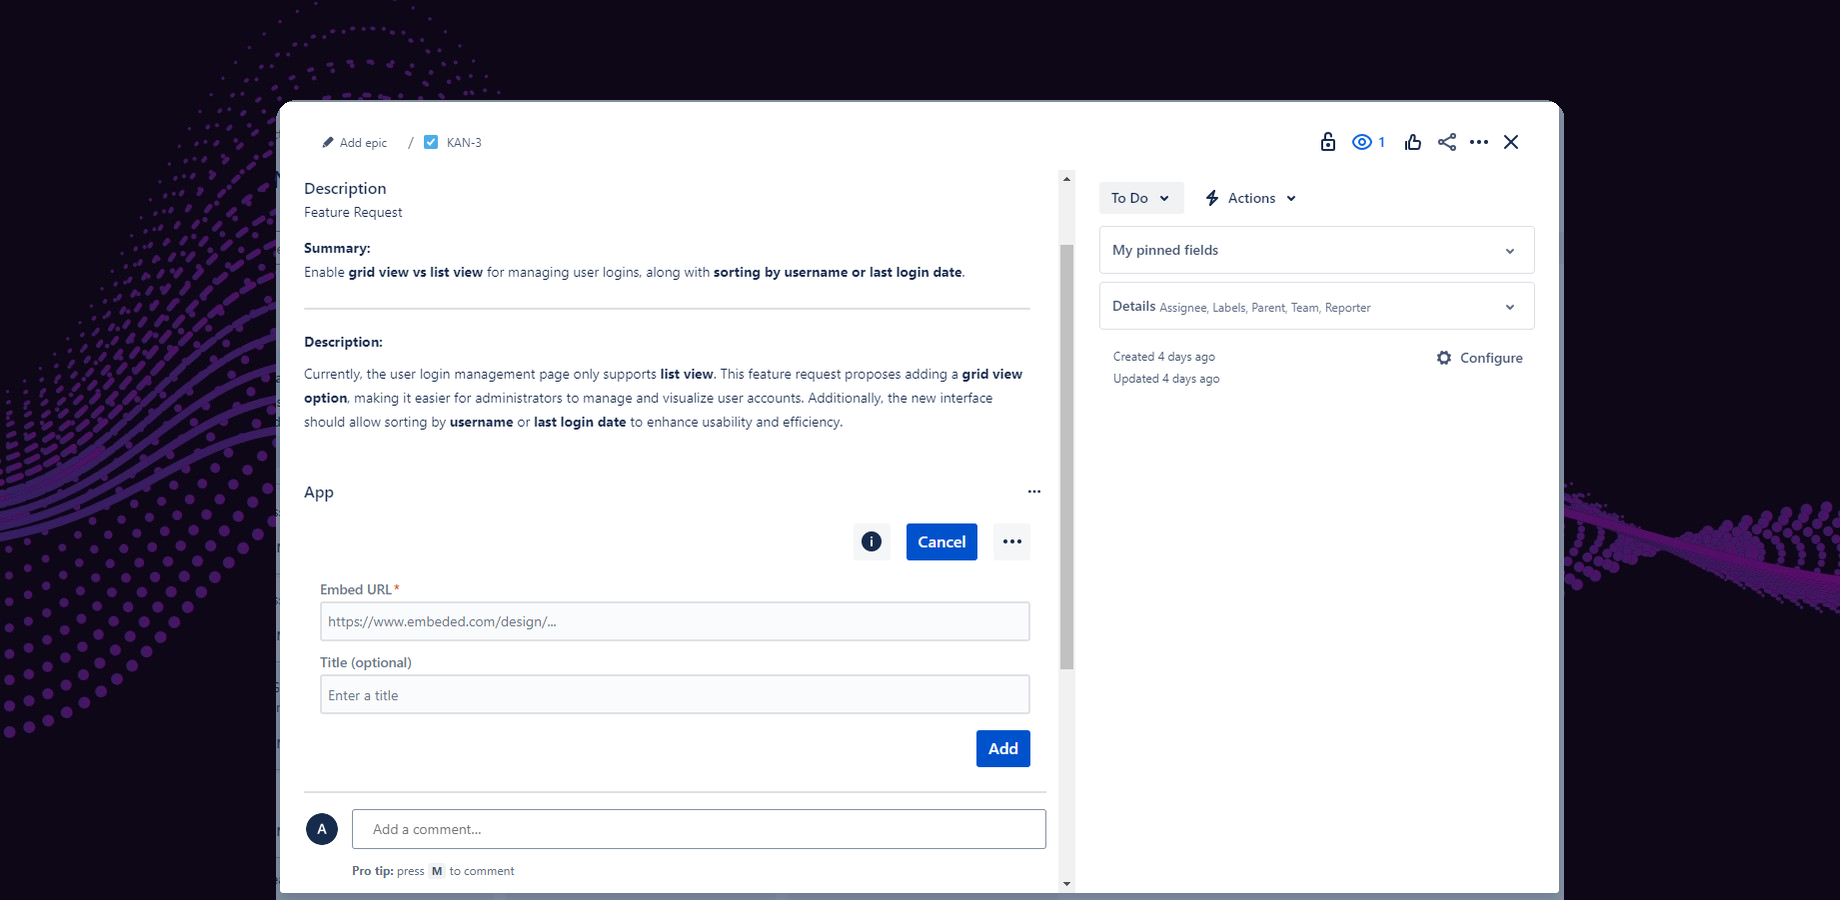The image size is (1840, 900).
Task: Click the info icon in the App section
Action: click(x=871, y=541)
